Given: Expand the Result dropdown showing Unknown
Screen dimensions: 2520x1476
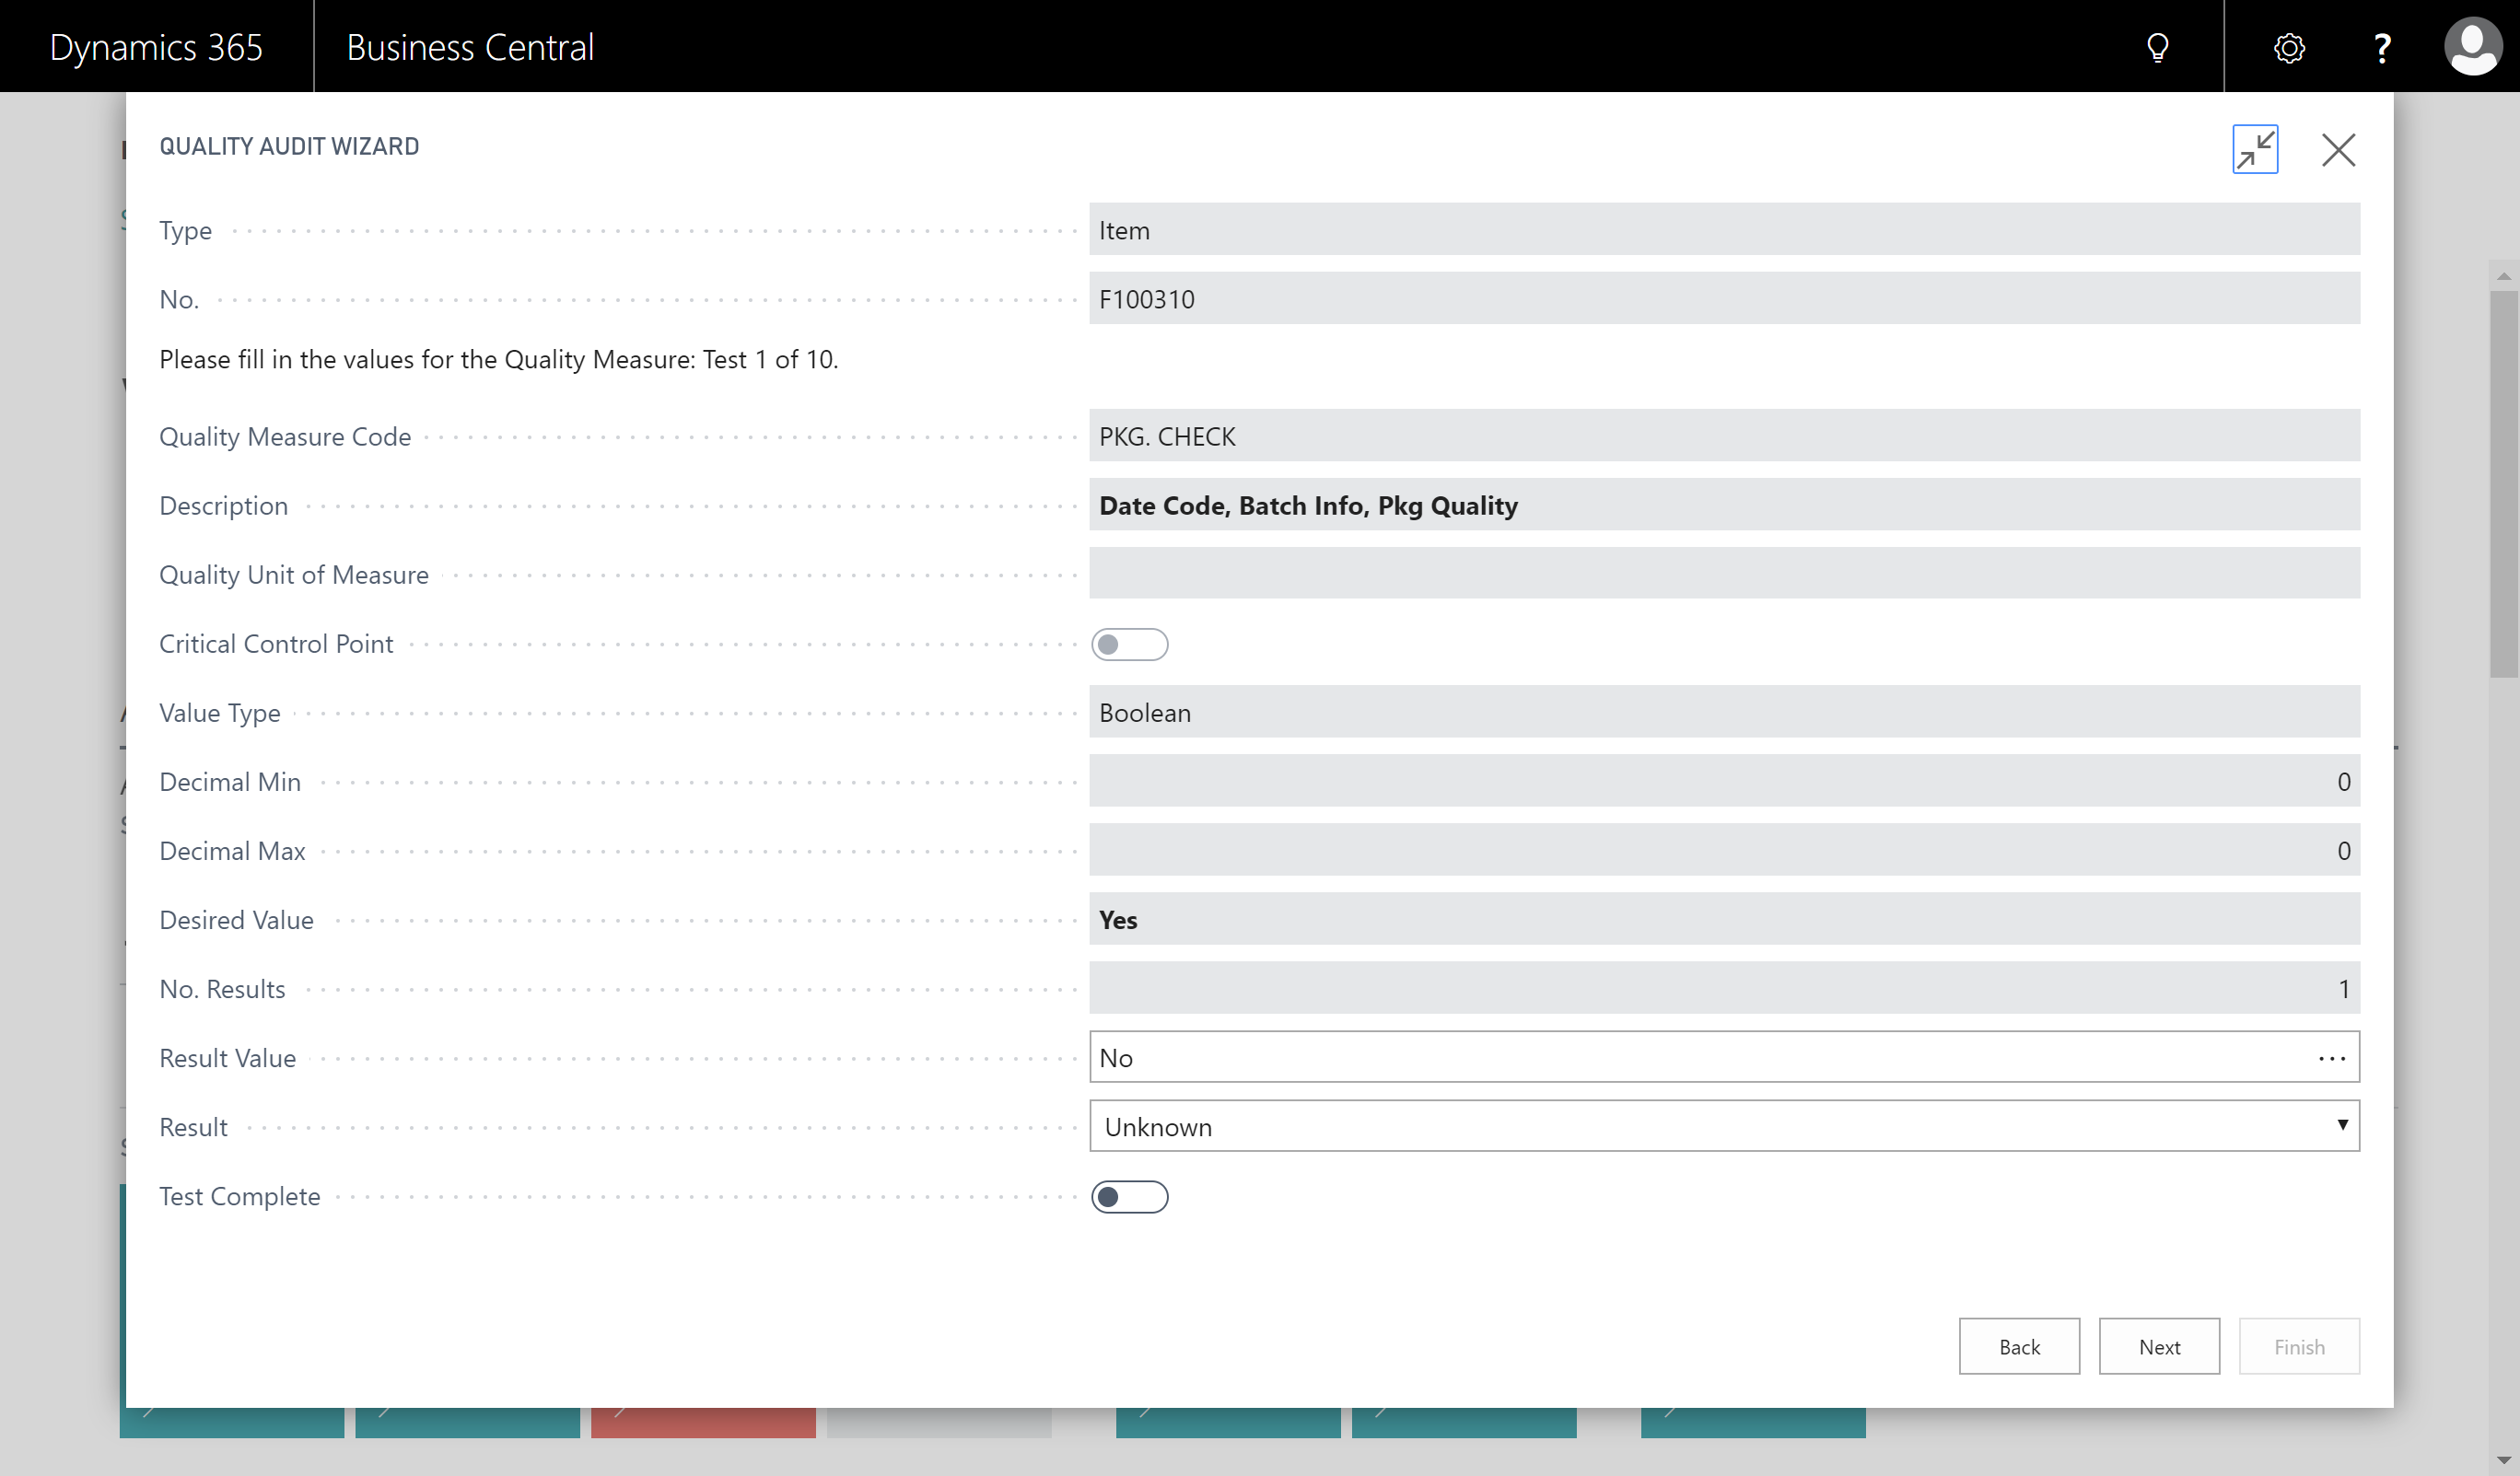Looking at the screenshot, I should click(x=1700, y=1127).
